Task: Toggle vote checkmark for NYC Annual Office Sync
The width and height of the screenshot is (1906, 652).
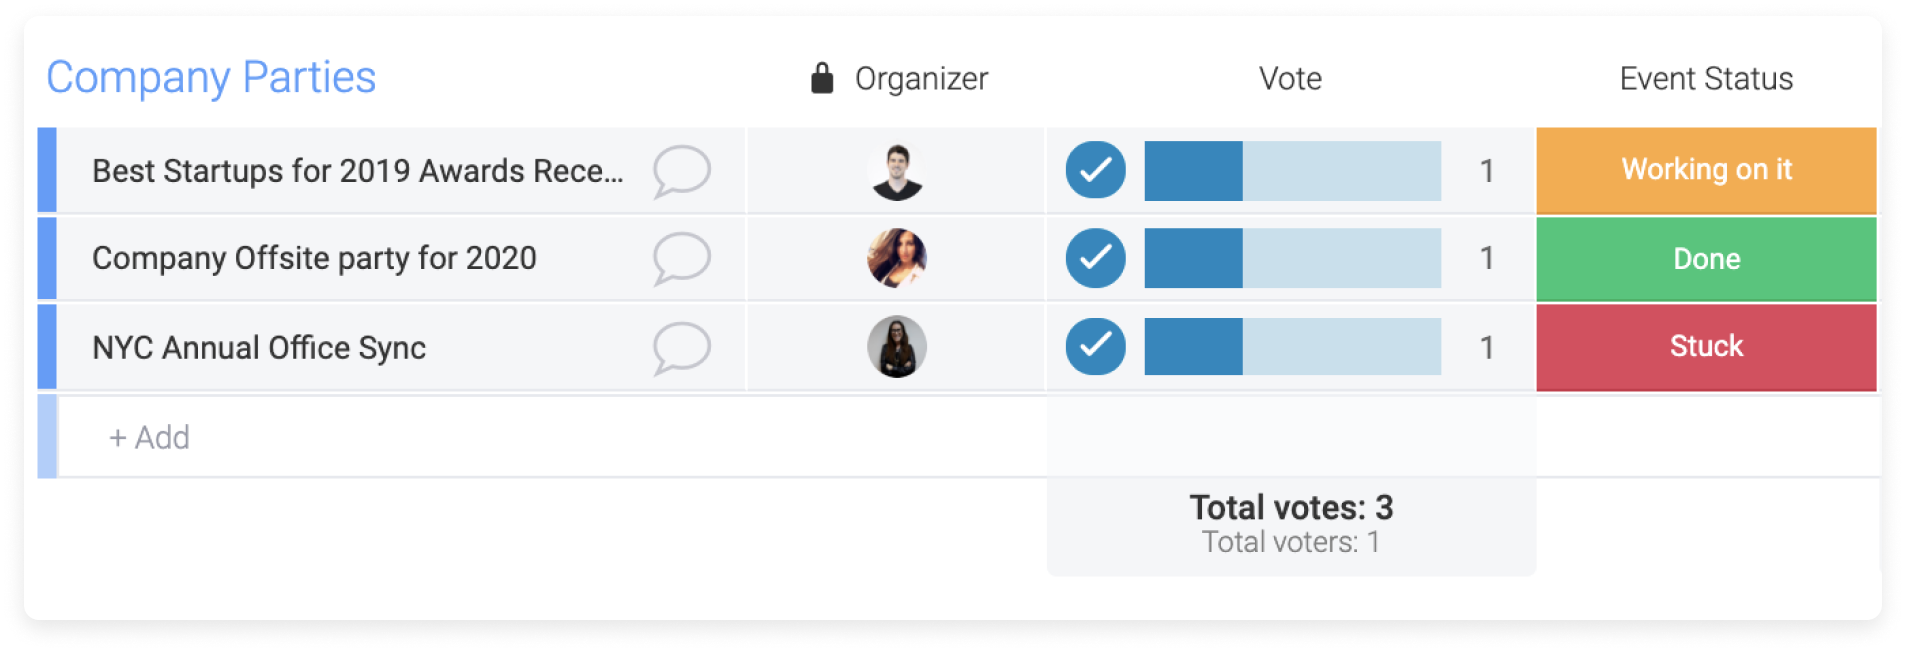Action: coord(1095,346)
